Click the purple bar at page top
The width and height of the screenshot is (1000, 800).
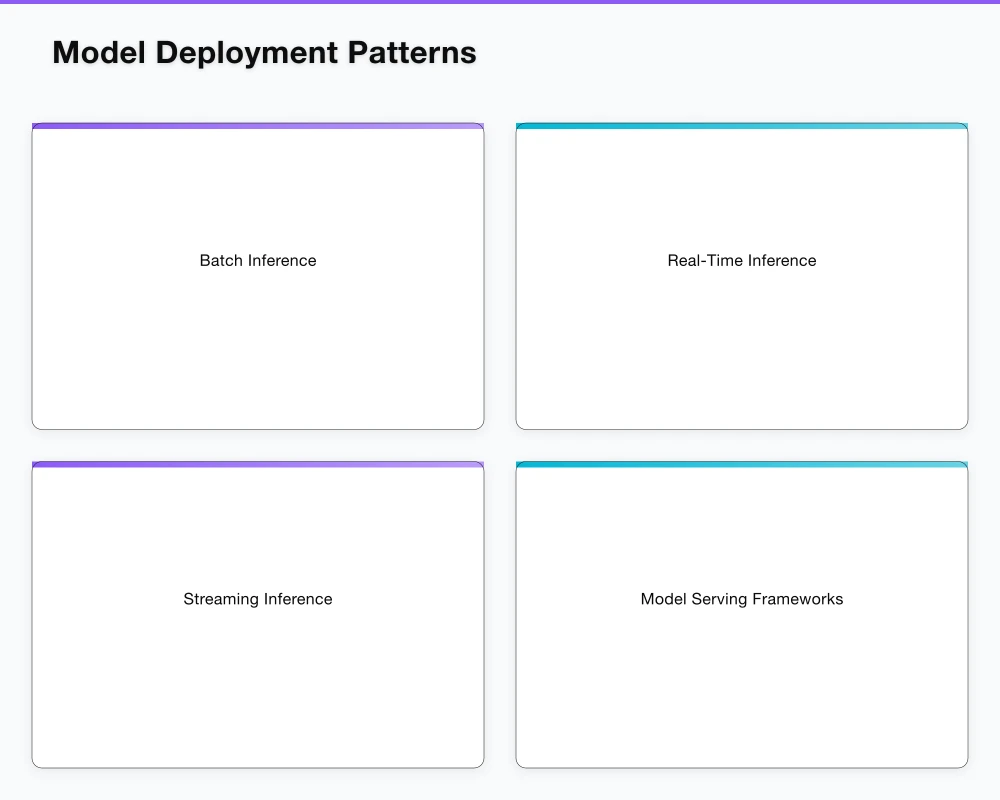click(x=500, y=2)
